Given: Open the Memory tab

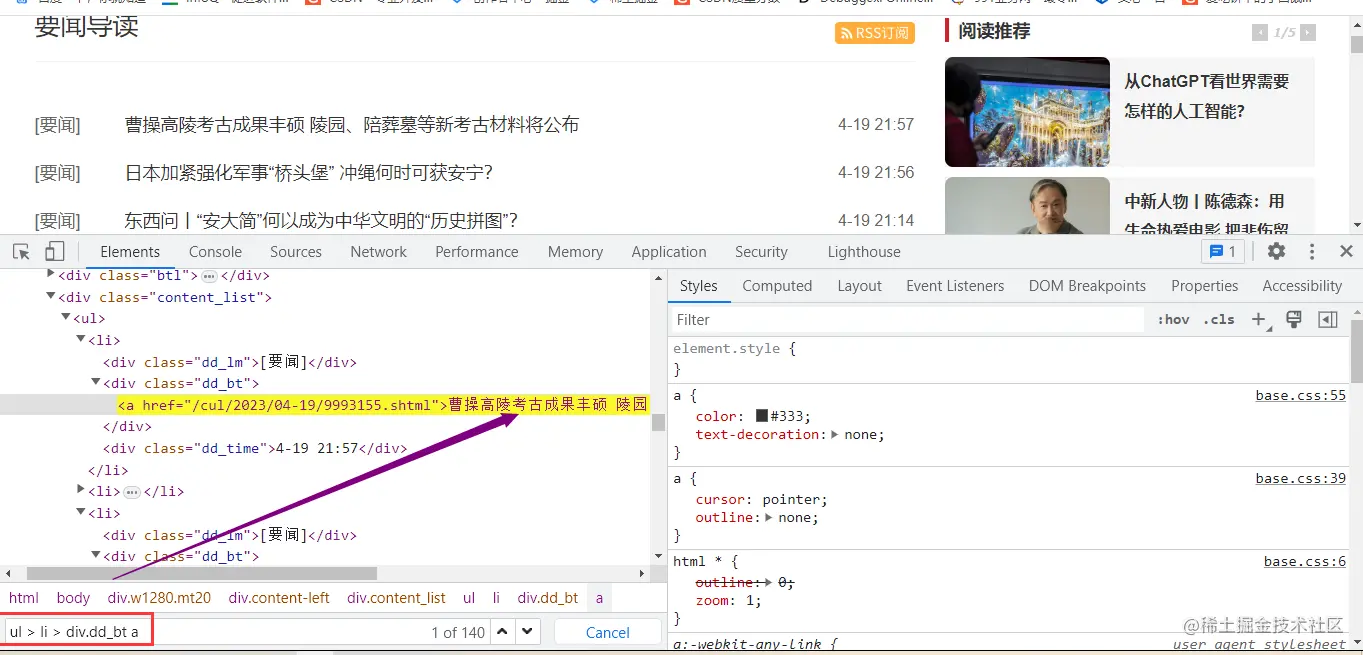Looking at the screenshot, I should (x=575, y=252).
